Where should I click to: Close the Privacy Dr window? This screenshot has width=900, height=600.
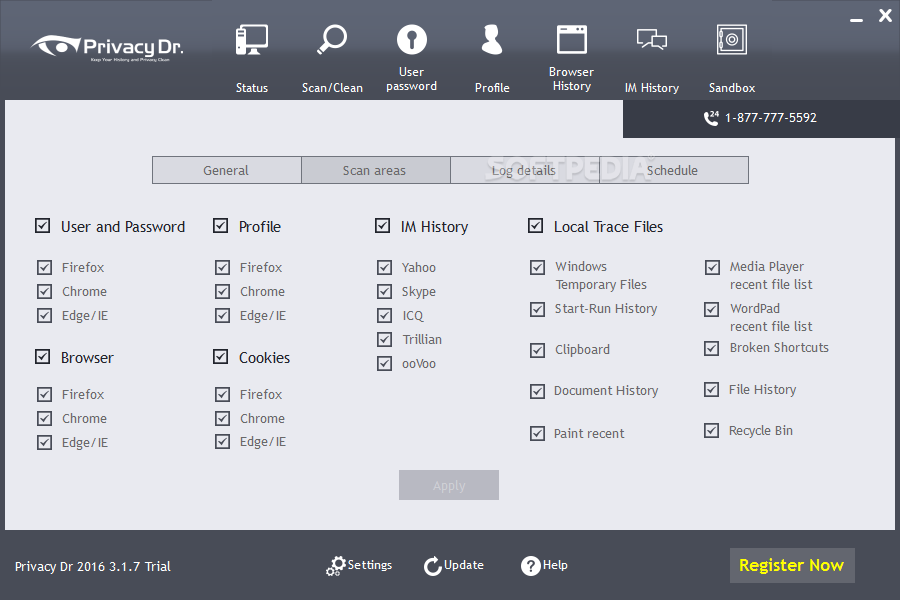pyautogui.click(x=885, y=16)
